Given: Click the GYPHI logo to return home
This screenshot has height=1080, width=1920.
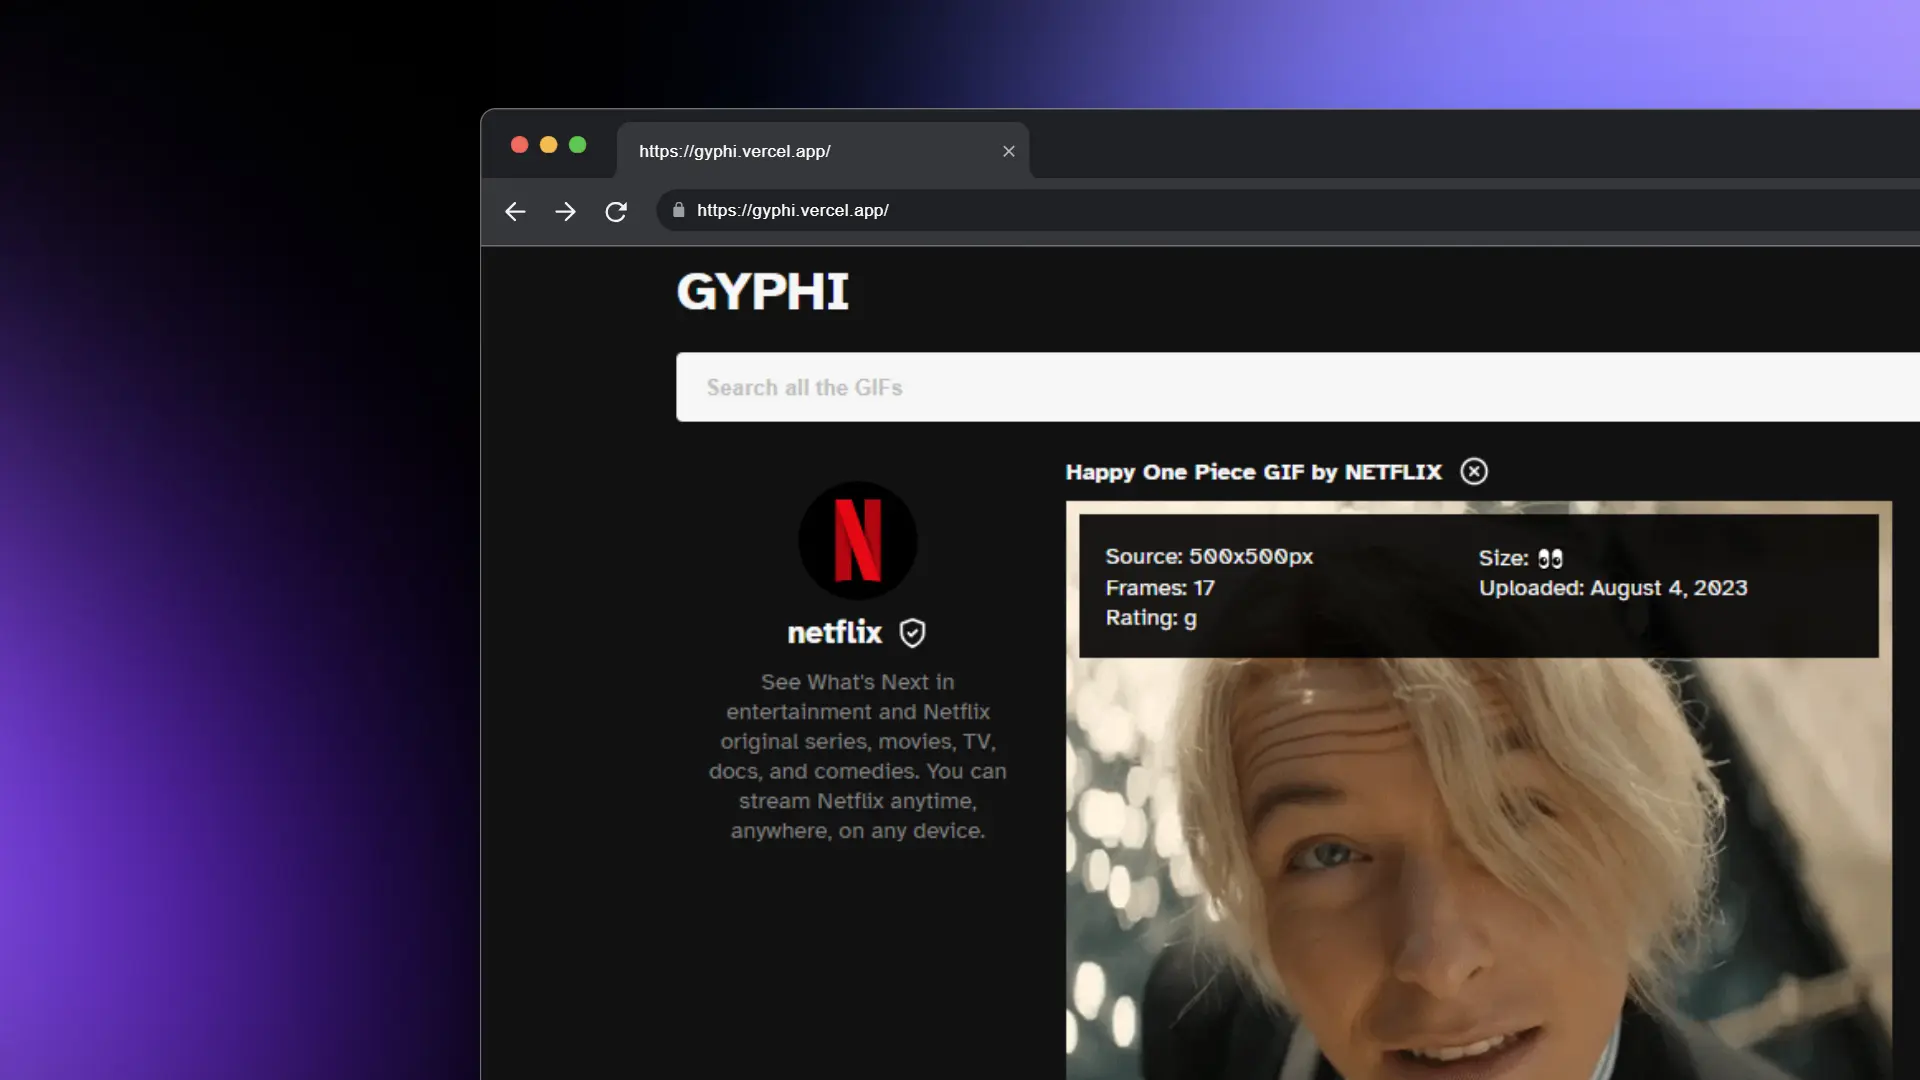Looking at the screenshot, I should click(x=762, y=292).
